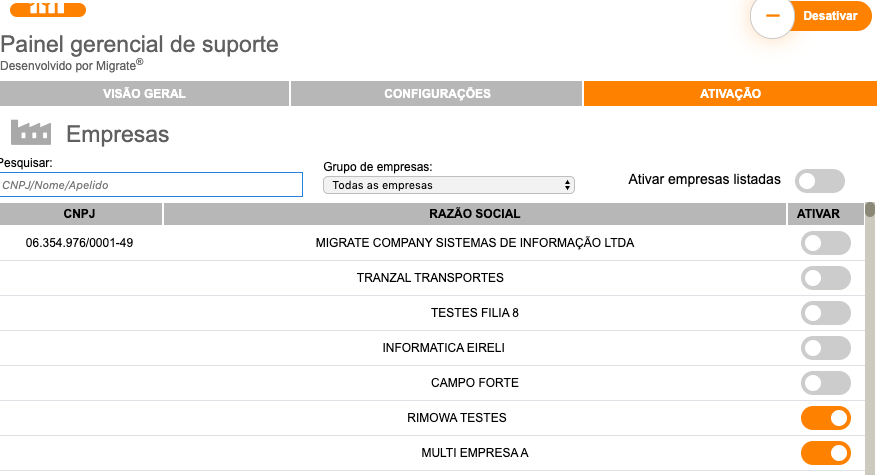
Task: Disable the Rimowa Testes toggle
Action: (x=826, y=418)
